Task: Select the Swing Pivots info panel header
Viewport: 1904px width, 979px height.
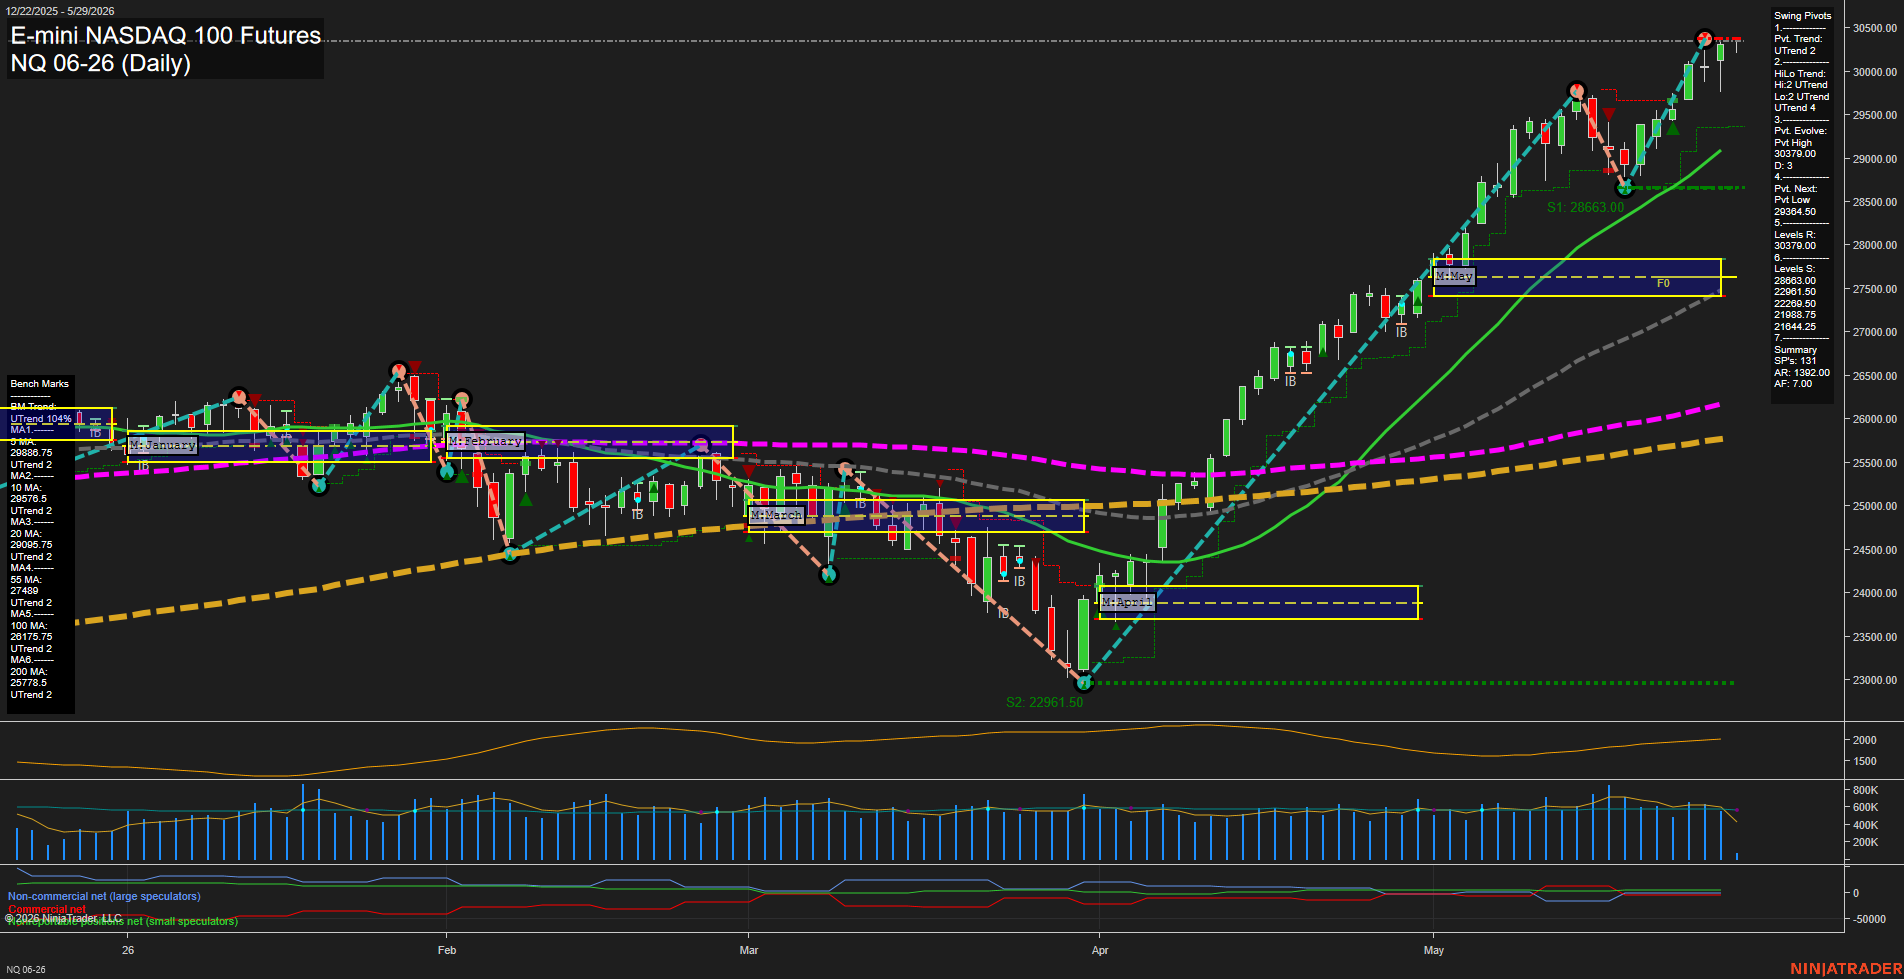Action: pos(1802,16)
